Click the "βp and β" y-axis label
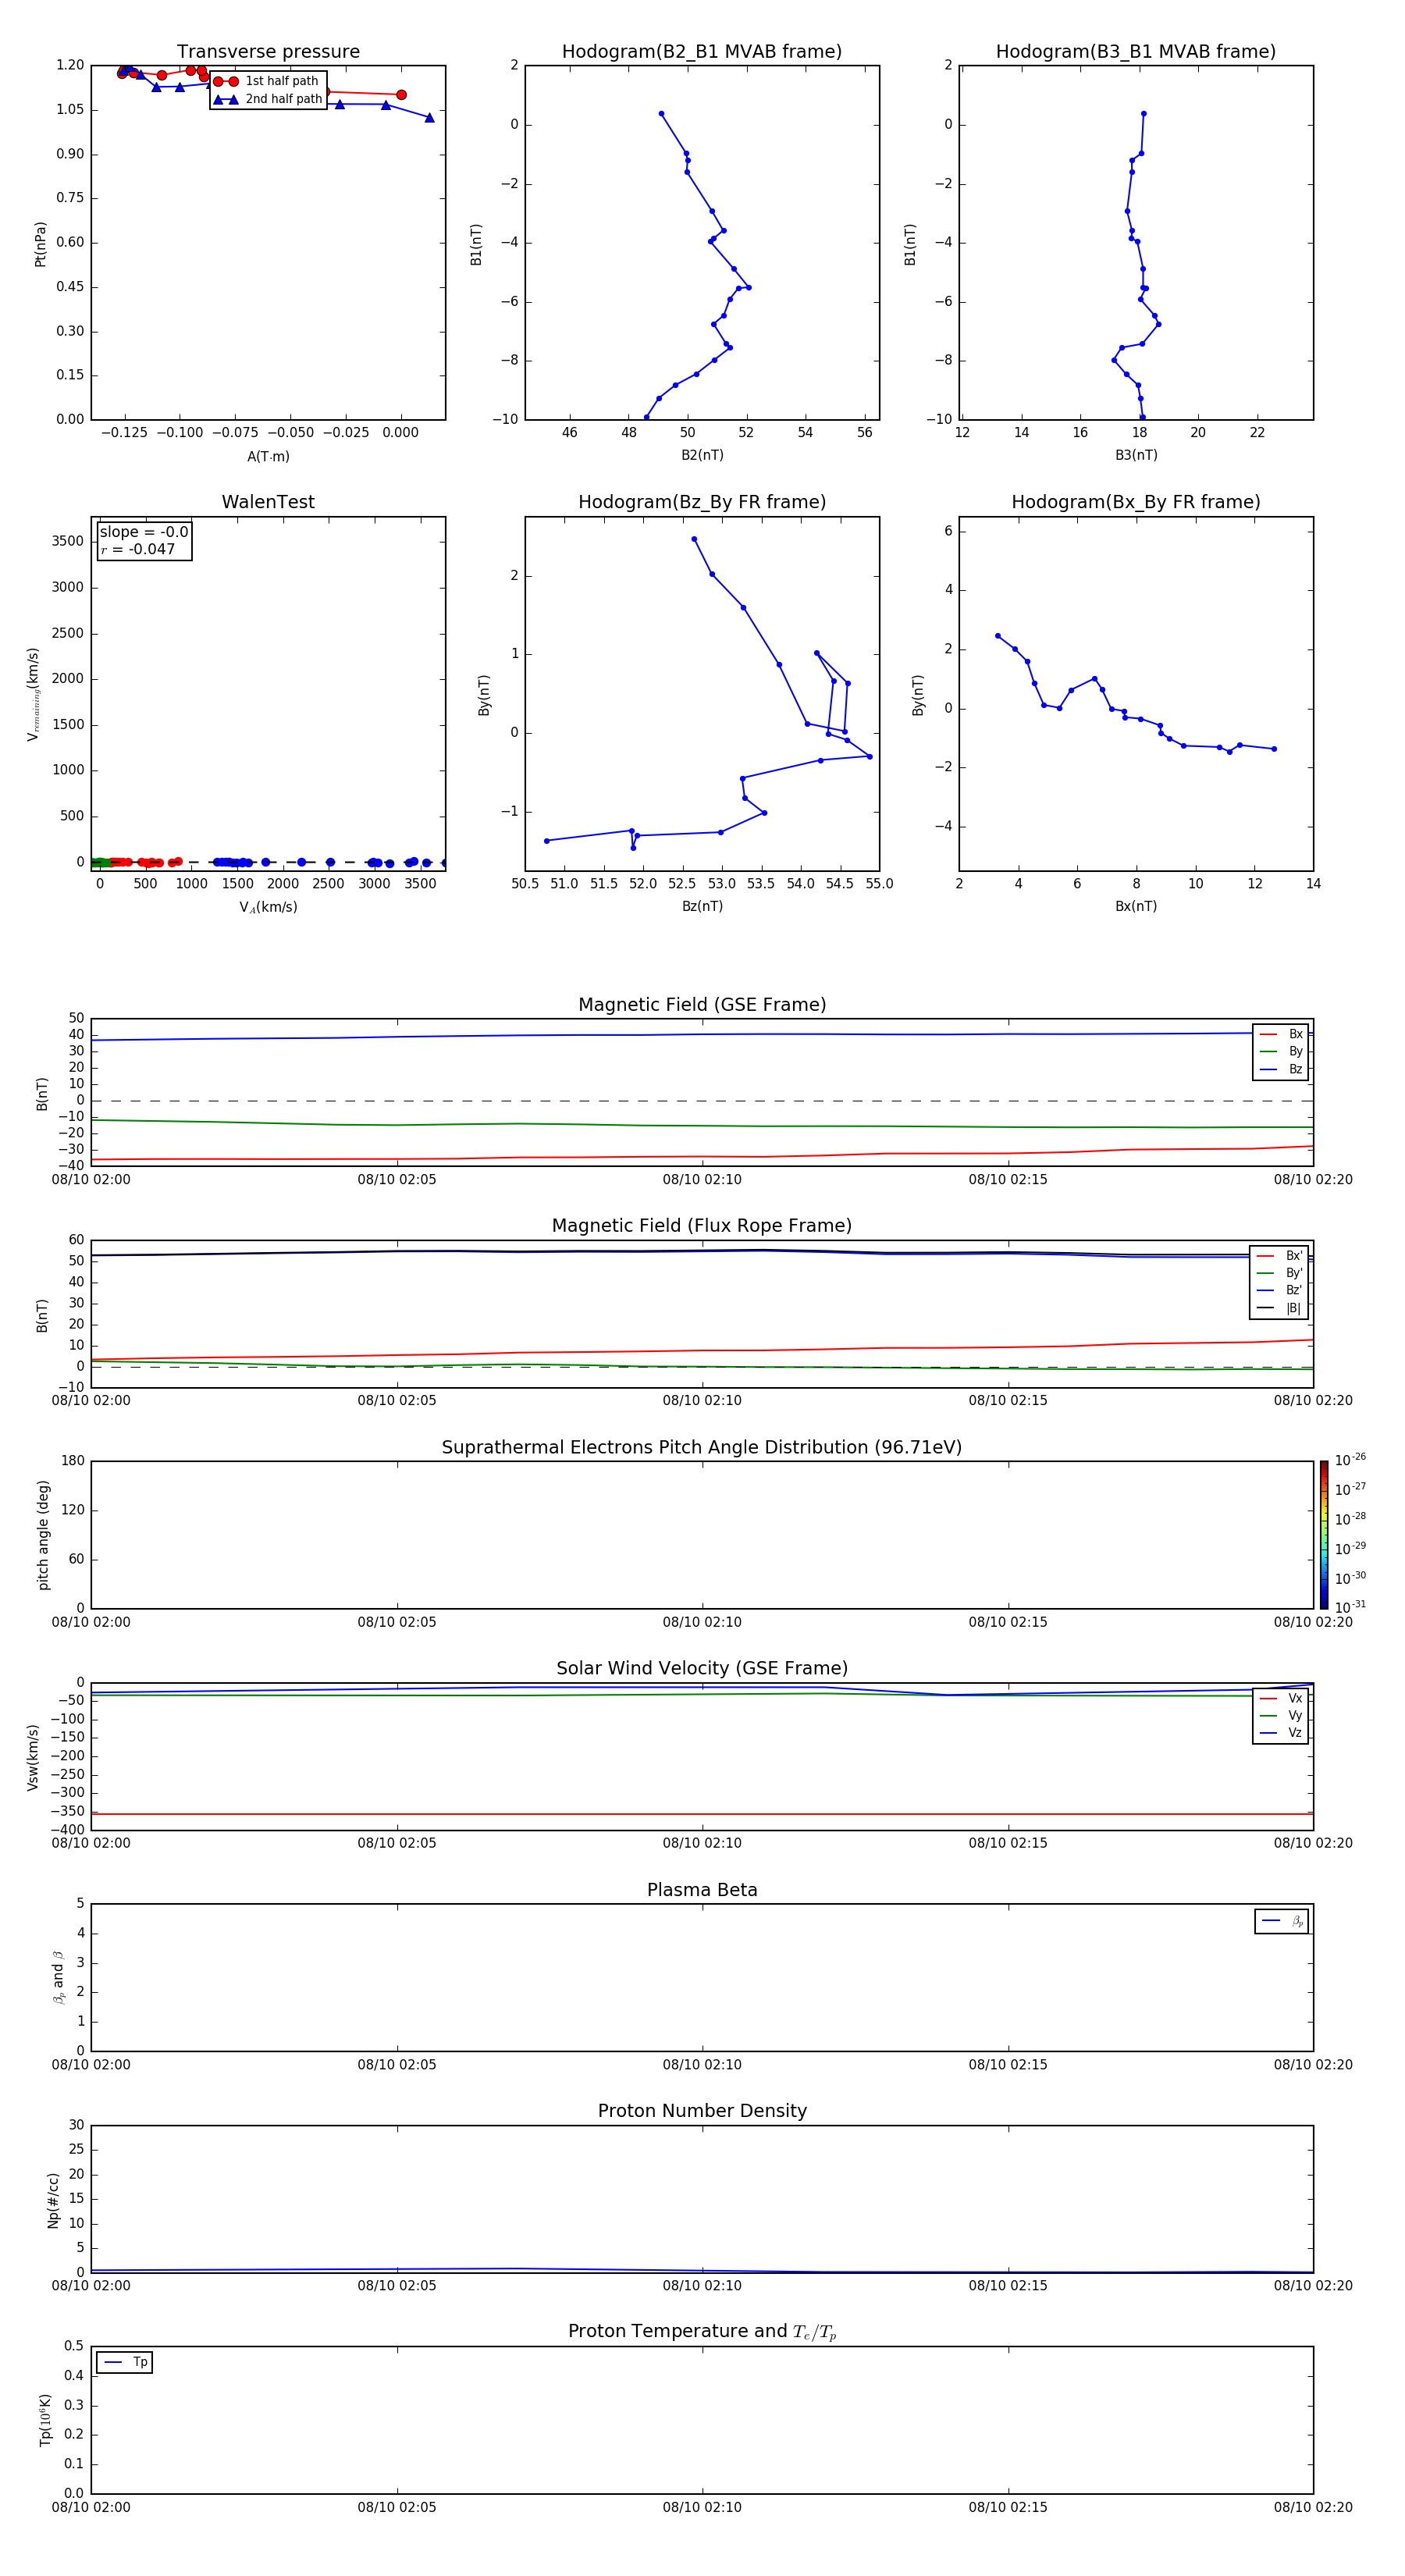Viewport: 1405px width, 2576px height. coord(58,1977)
